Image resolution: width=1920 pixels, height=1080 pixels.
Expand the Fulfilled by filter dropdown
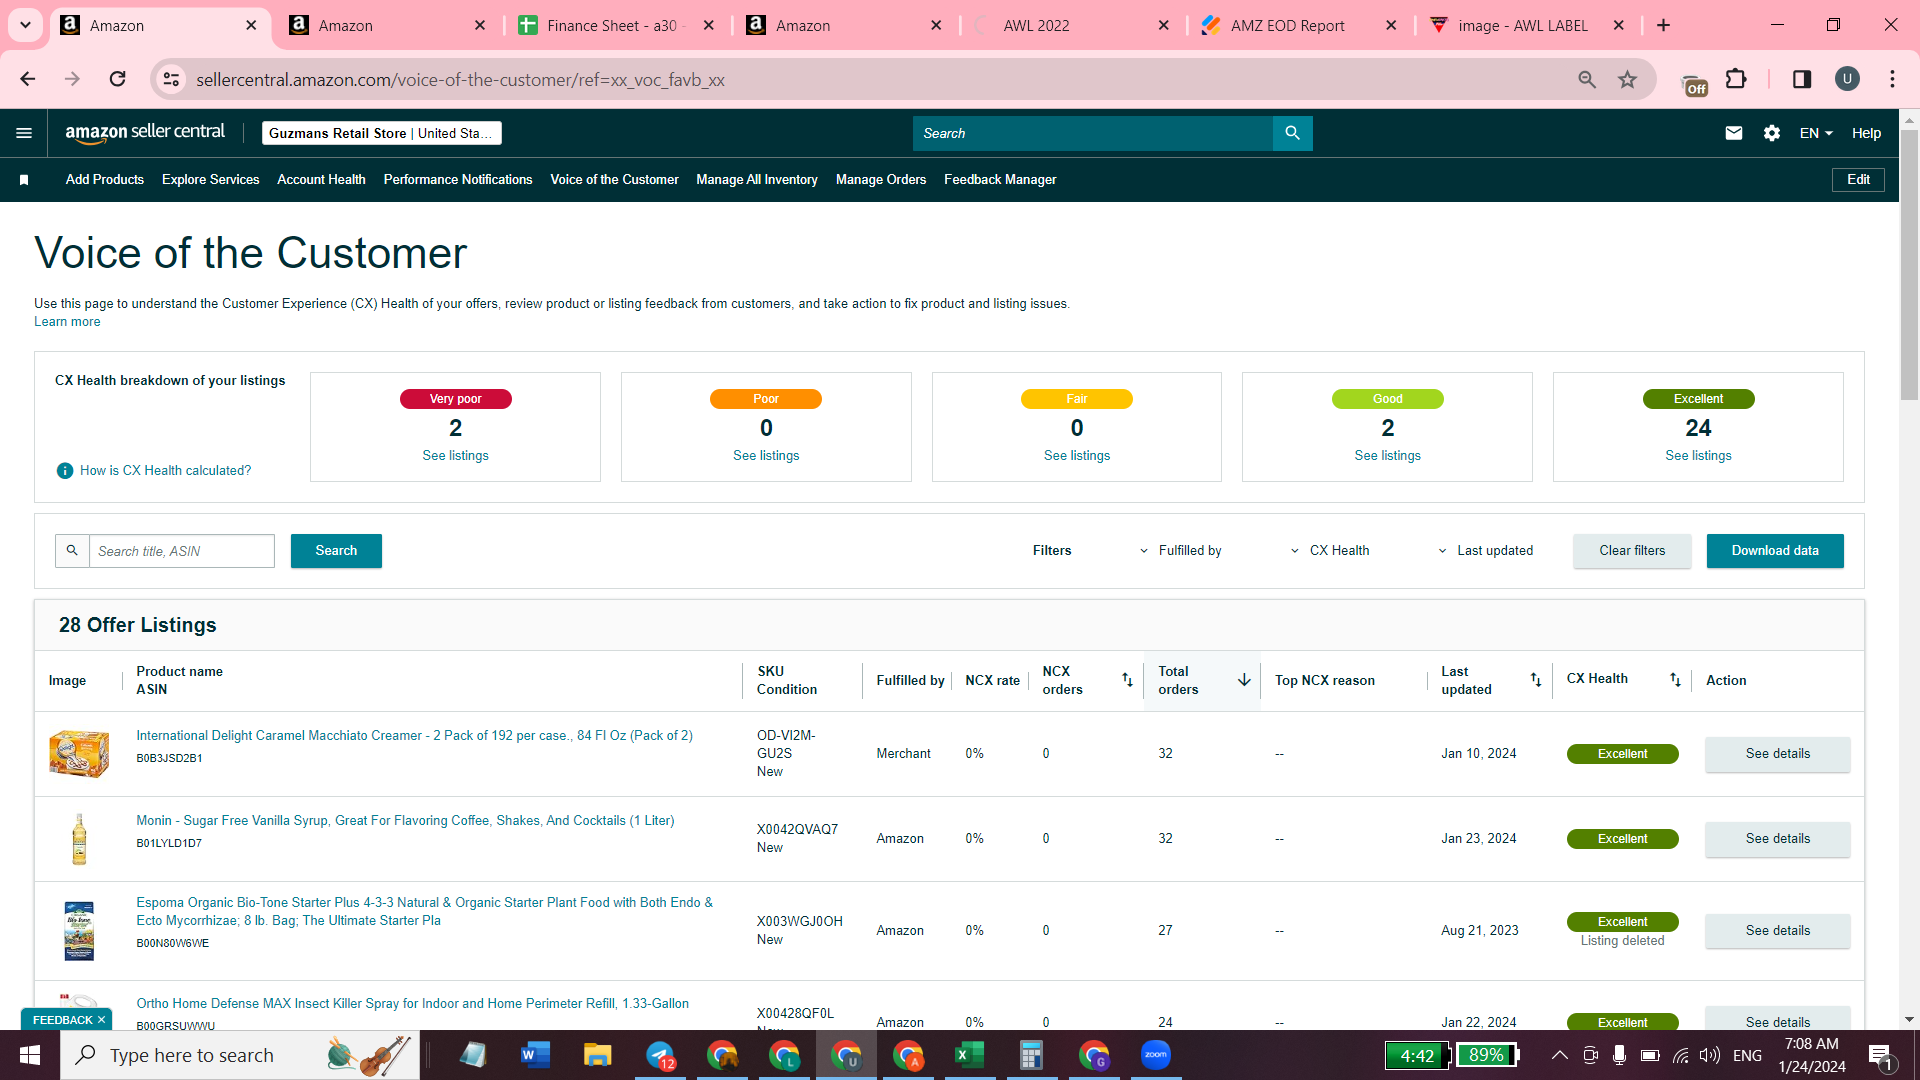point(1181,551)
